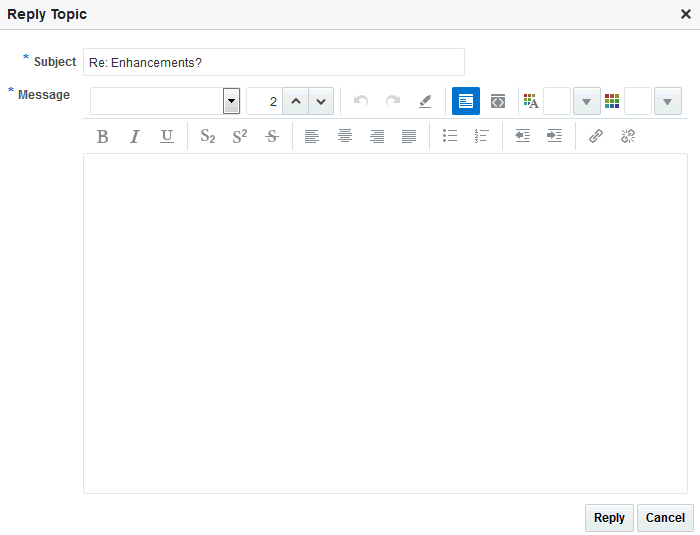Align text to the left

coord(312,136)
